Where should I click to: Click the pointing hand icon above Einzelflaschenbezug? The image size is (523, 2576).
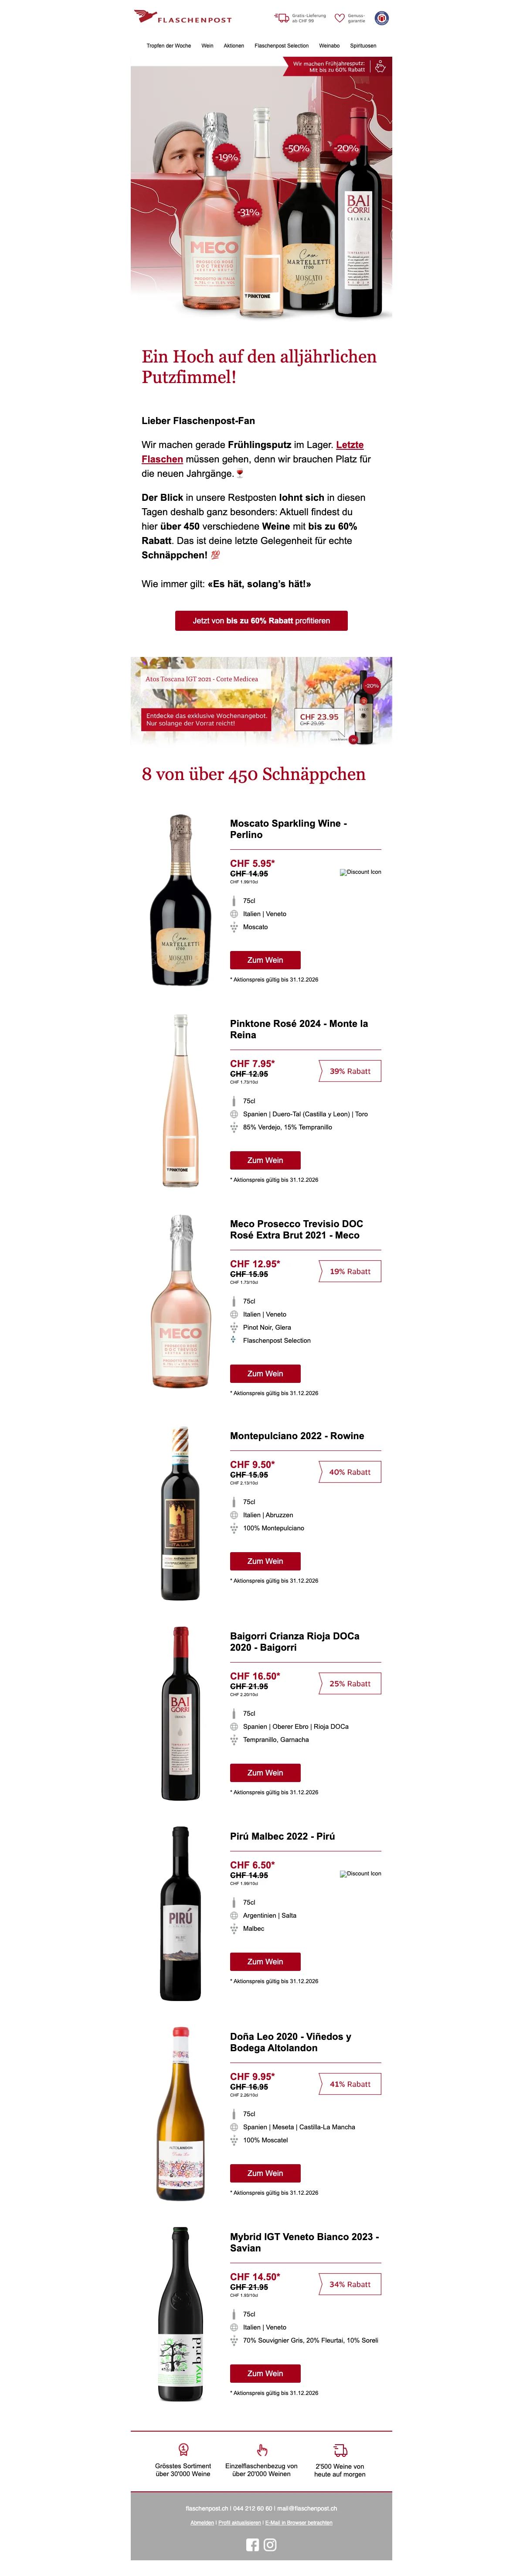tap(262, 2449)
